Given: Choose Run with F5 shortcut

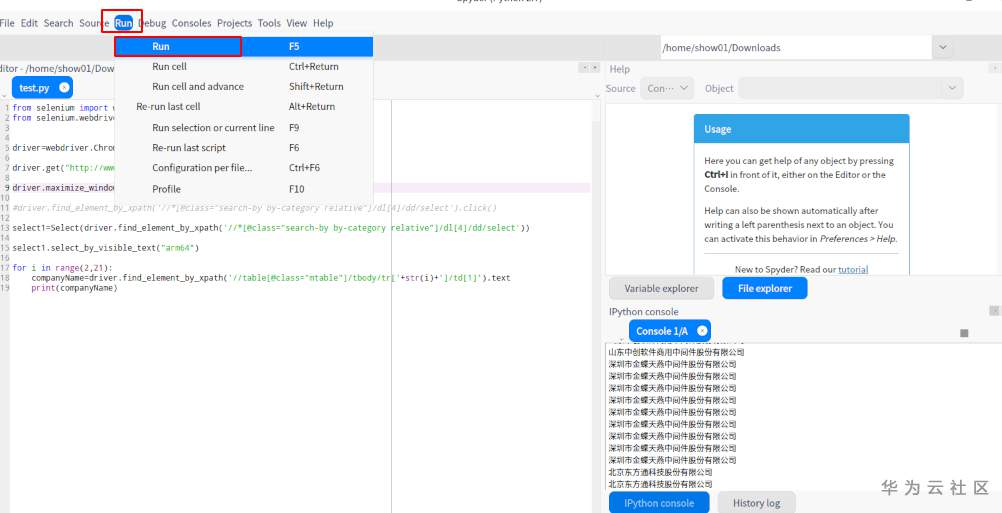Looking at the screenshot, I should 243,47.
